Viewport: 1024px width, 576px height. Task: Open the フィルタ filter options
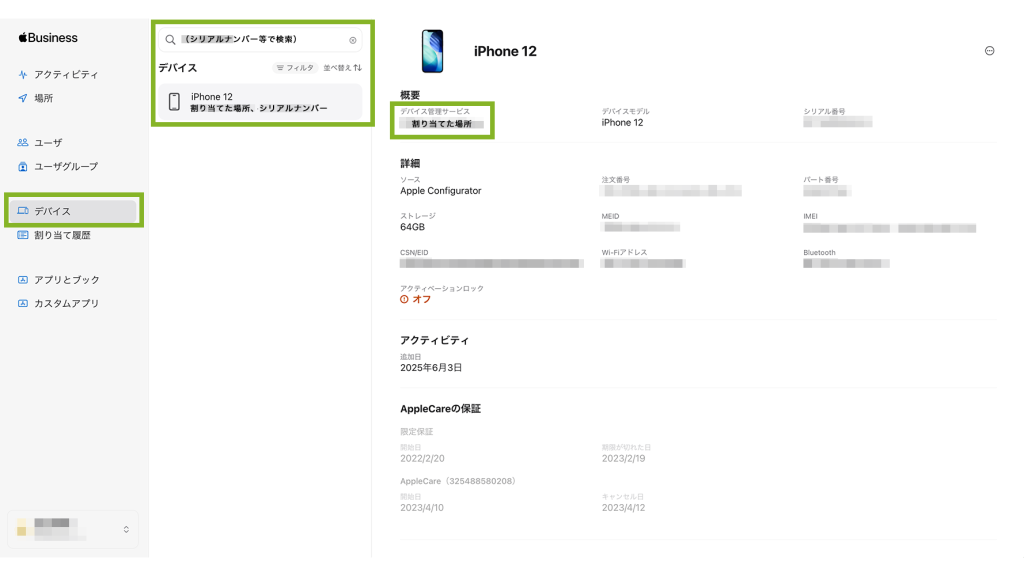pos(295,68)
